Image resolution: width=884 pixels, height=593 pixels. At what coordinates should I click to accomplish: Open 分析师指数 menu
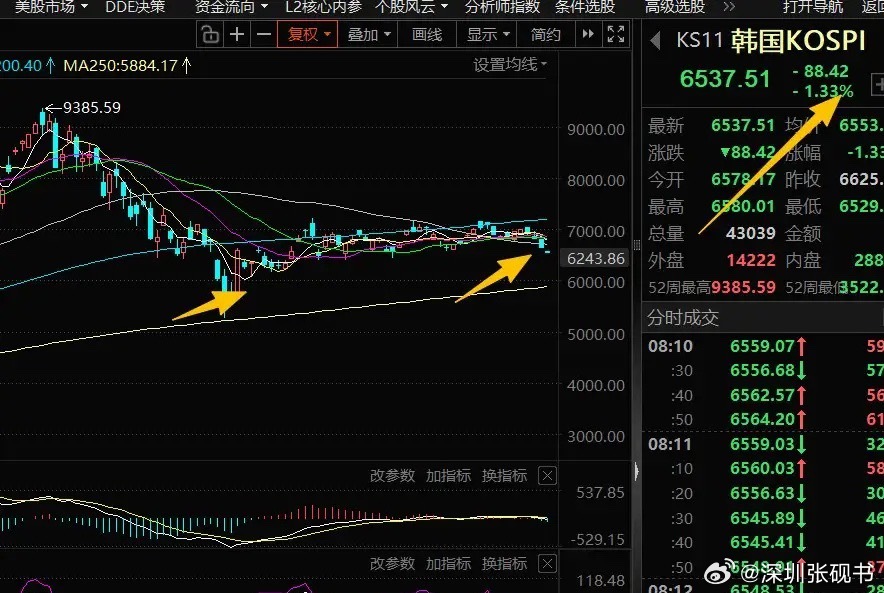(502, 7)
